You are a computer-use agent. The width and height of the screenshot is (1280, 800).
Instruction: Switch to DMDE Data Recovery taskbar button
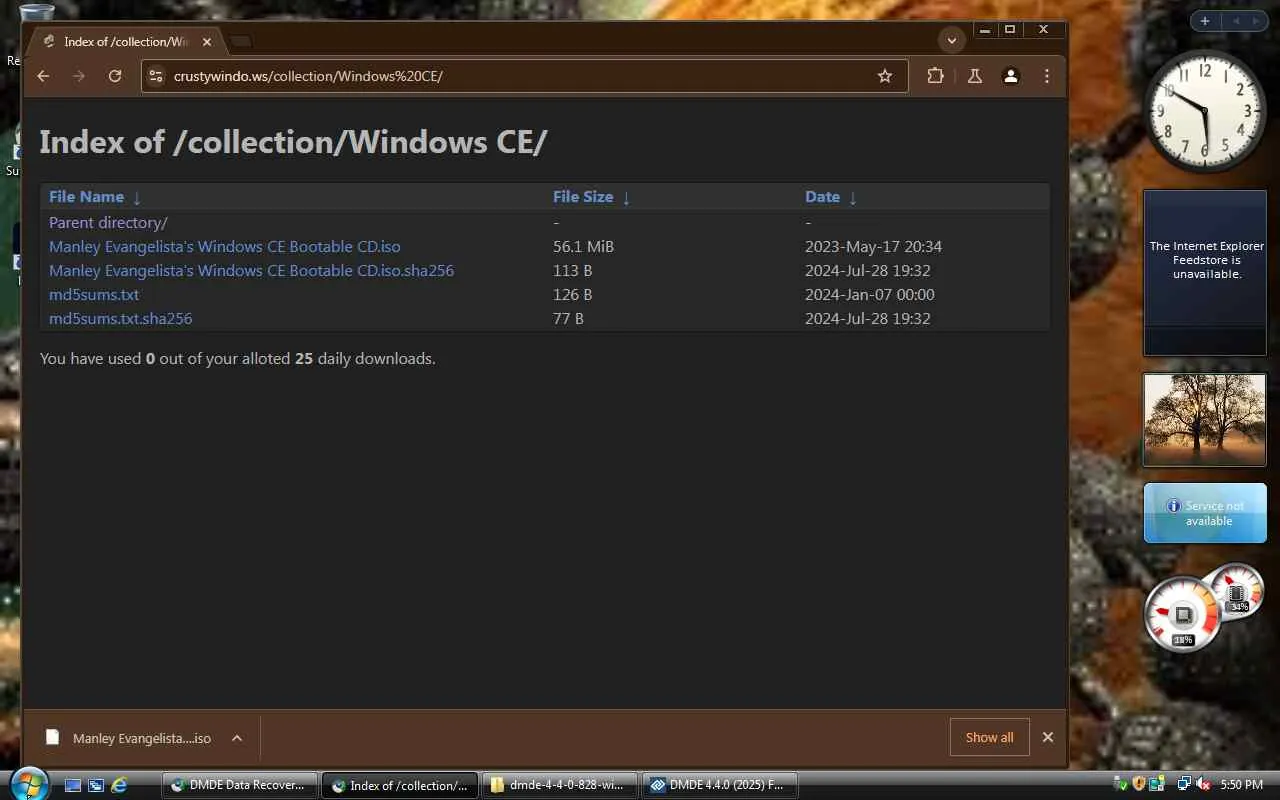(240, 786)
